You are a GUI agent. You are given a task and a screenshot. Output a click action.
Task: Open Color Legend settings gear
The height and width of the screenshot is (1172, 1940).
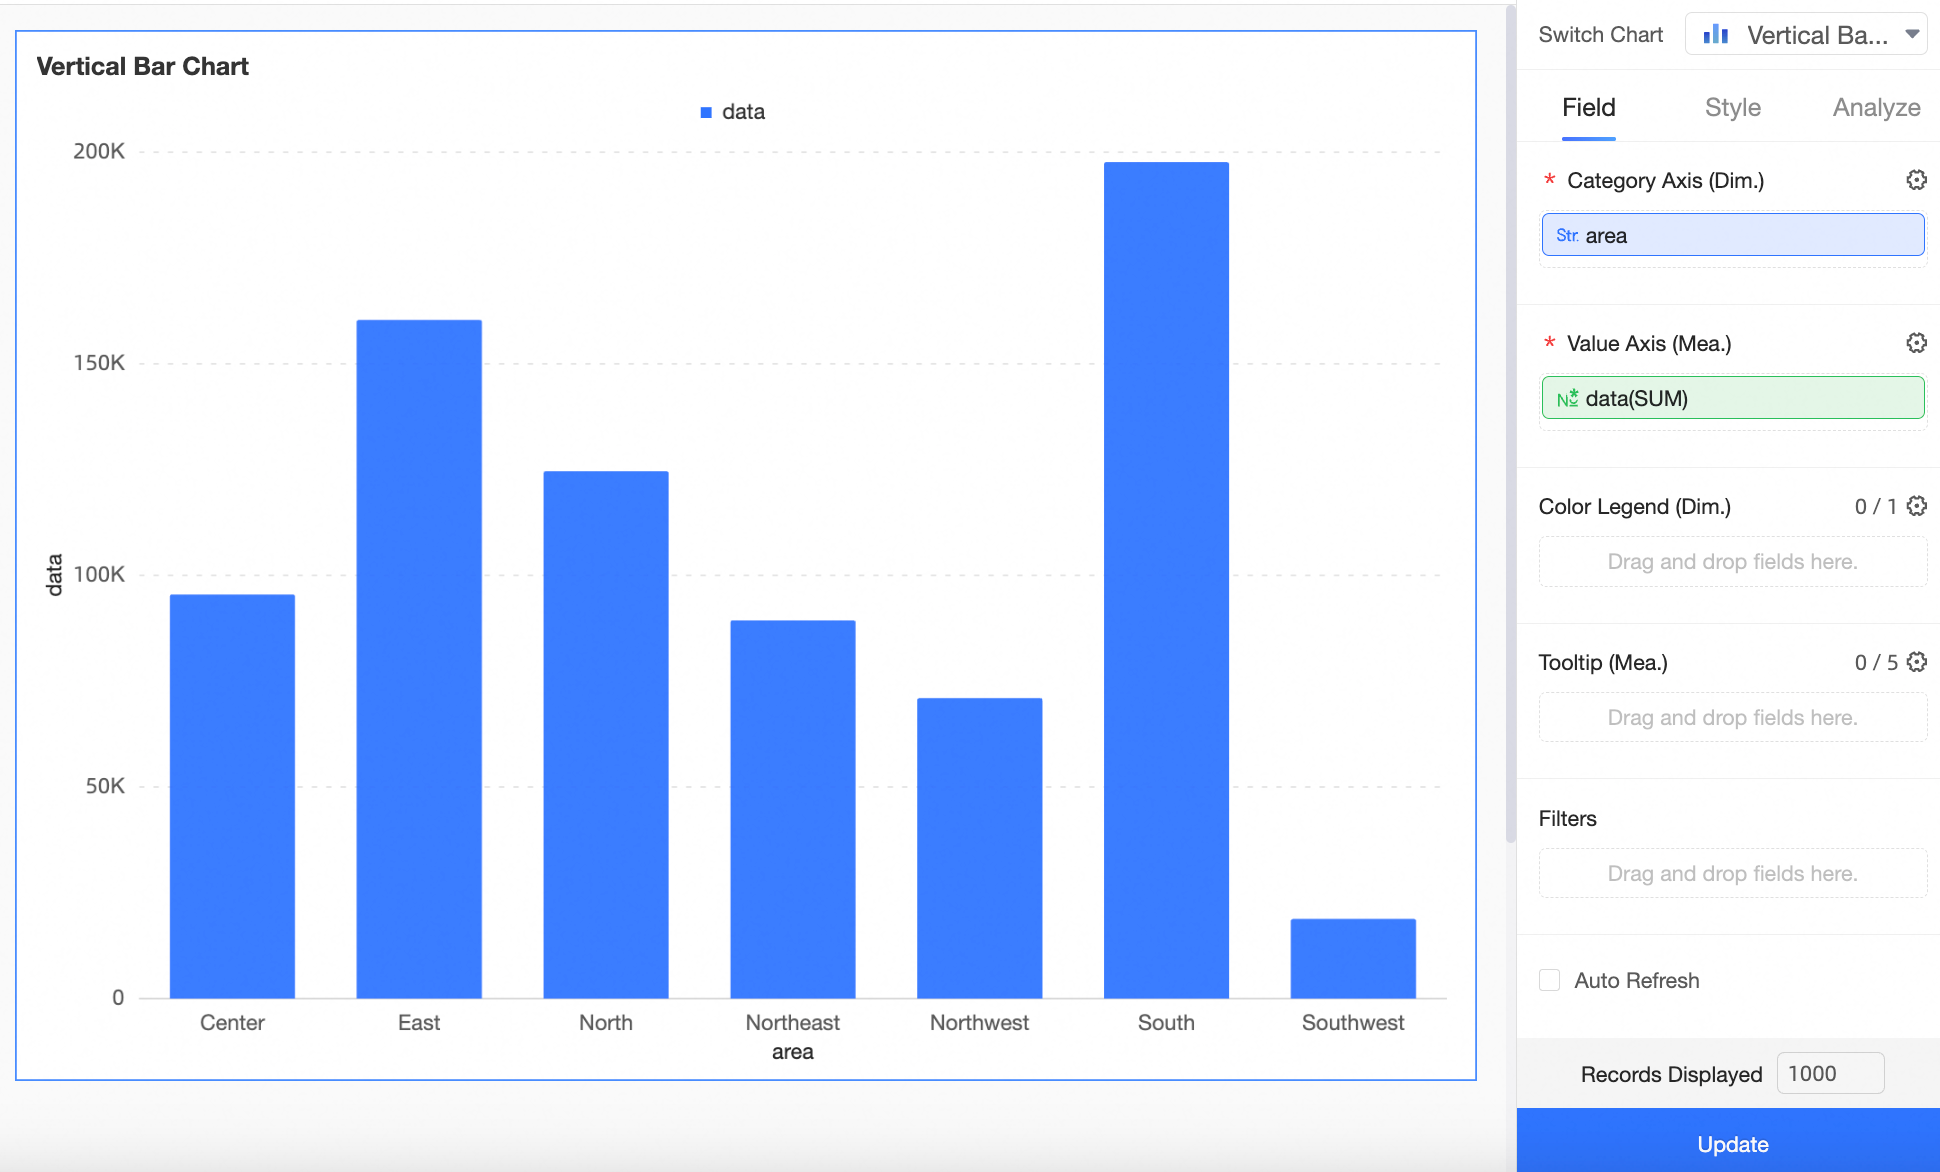tap(1915, 506)
